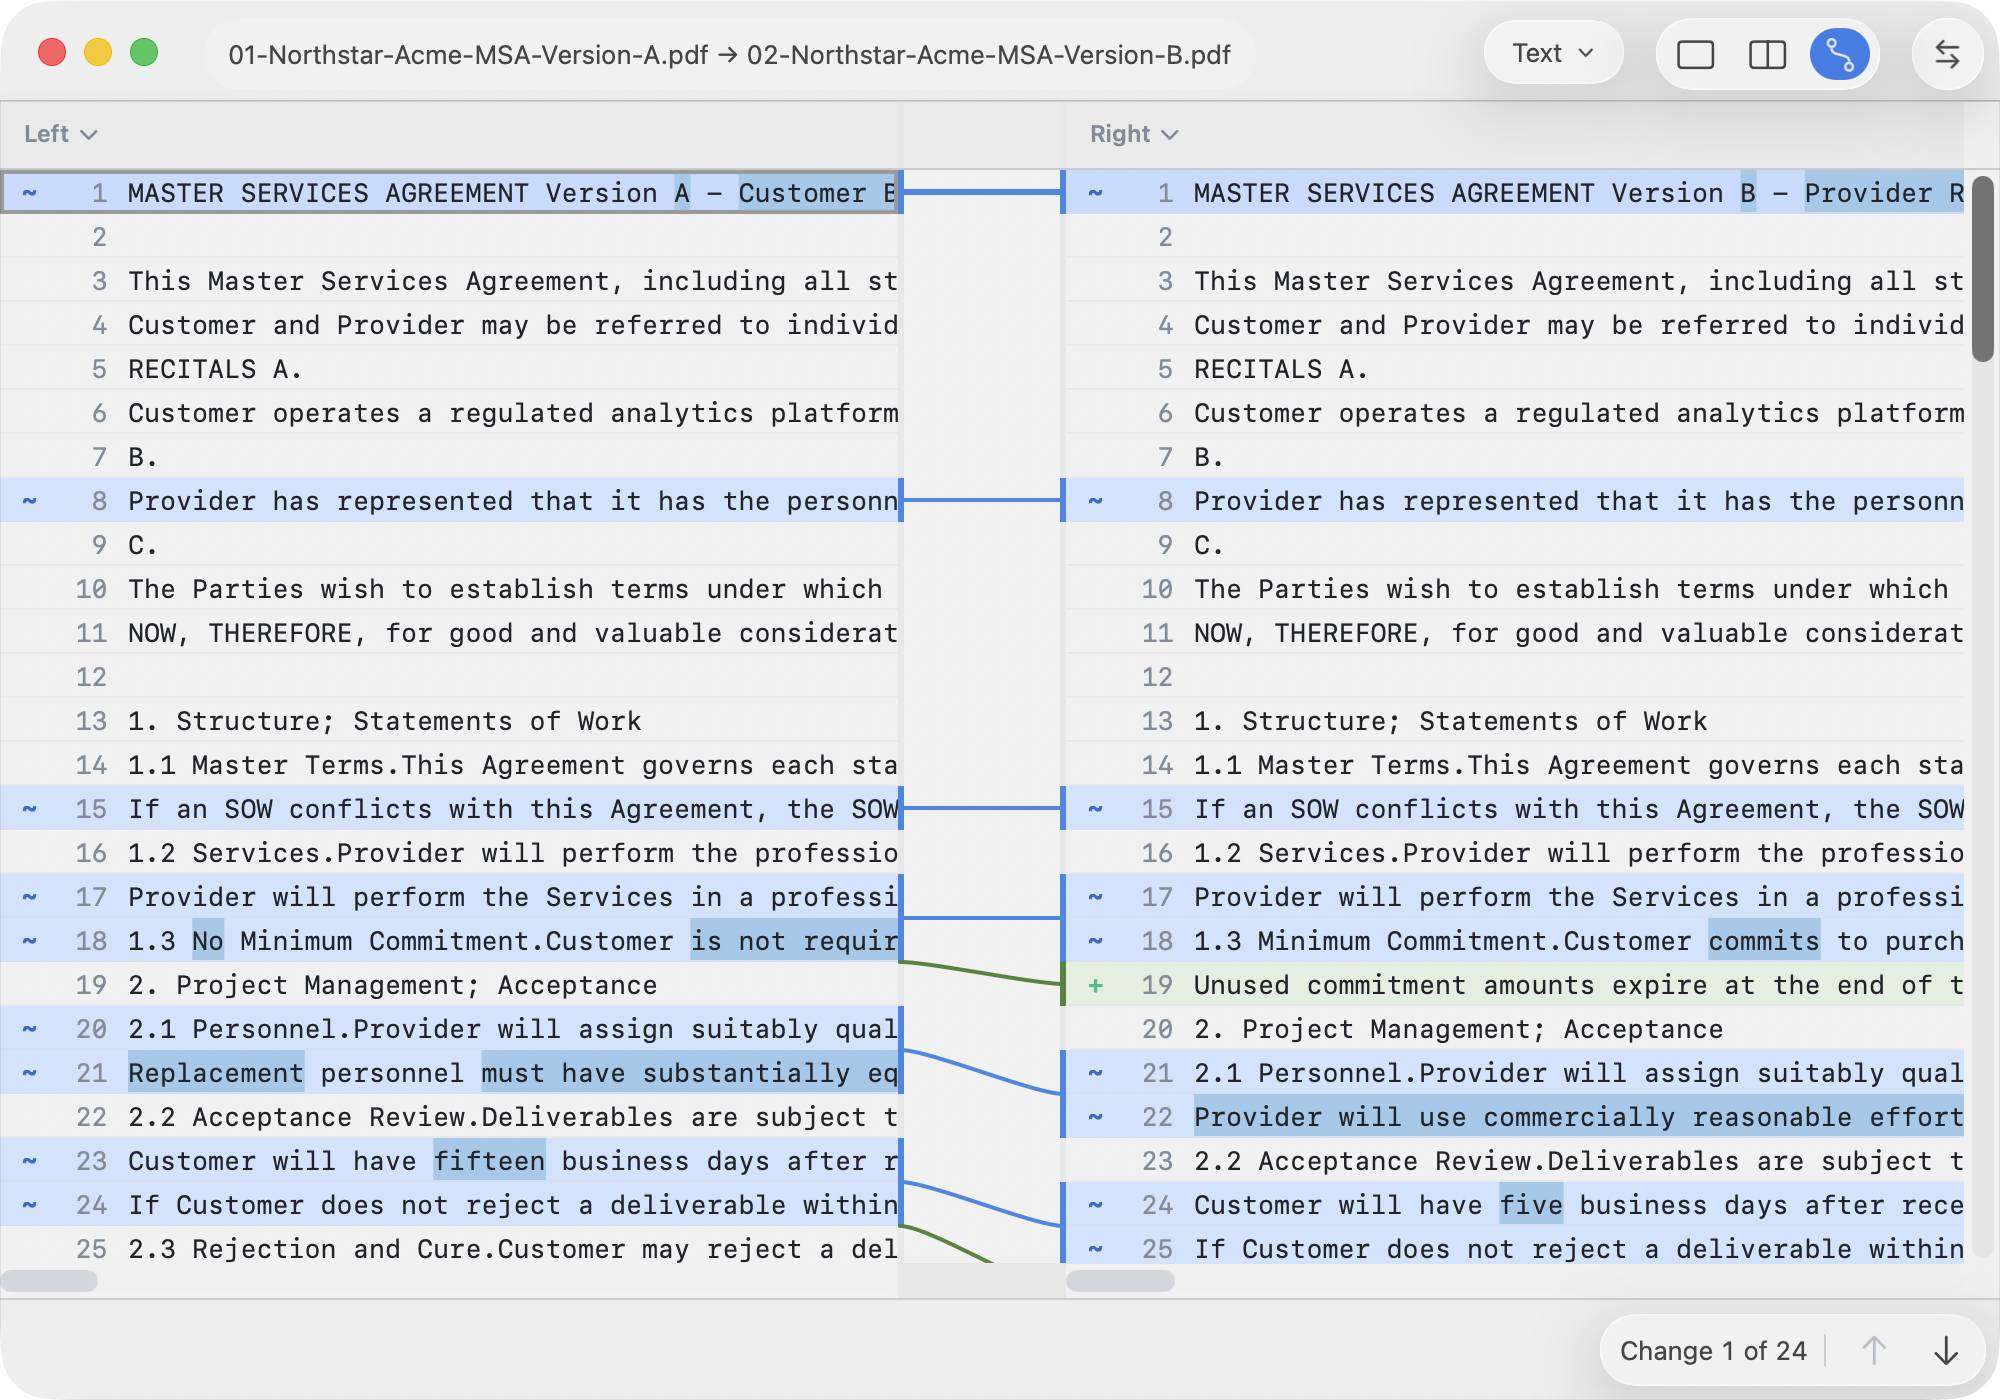Screen dimensions: 2000x1400
Task: Click the change marker on right line 22
Action: point(1096,1117)
